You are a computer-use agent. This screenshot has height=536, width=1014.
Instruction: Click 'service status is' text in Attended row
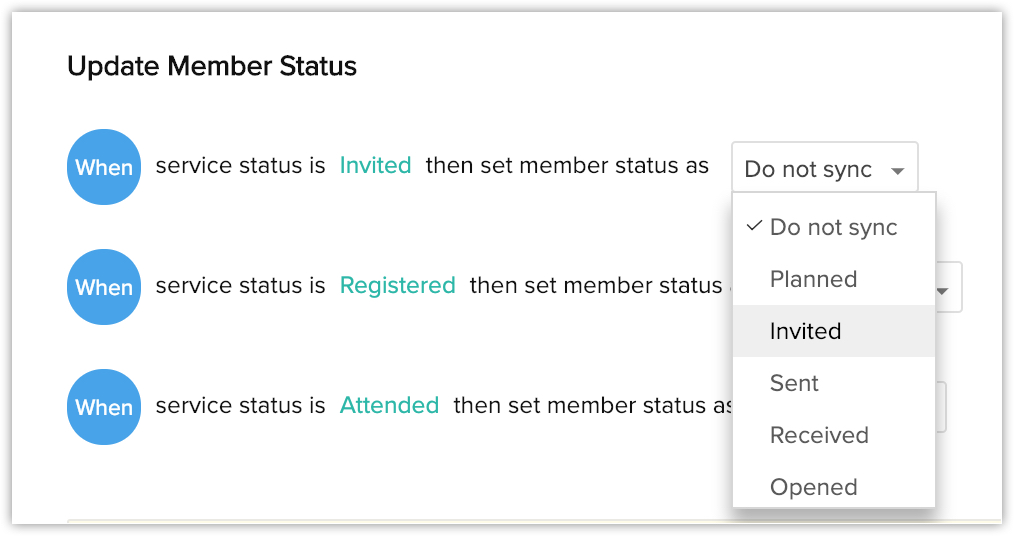pyautogui.click(x=240, y=406)
